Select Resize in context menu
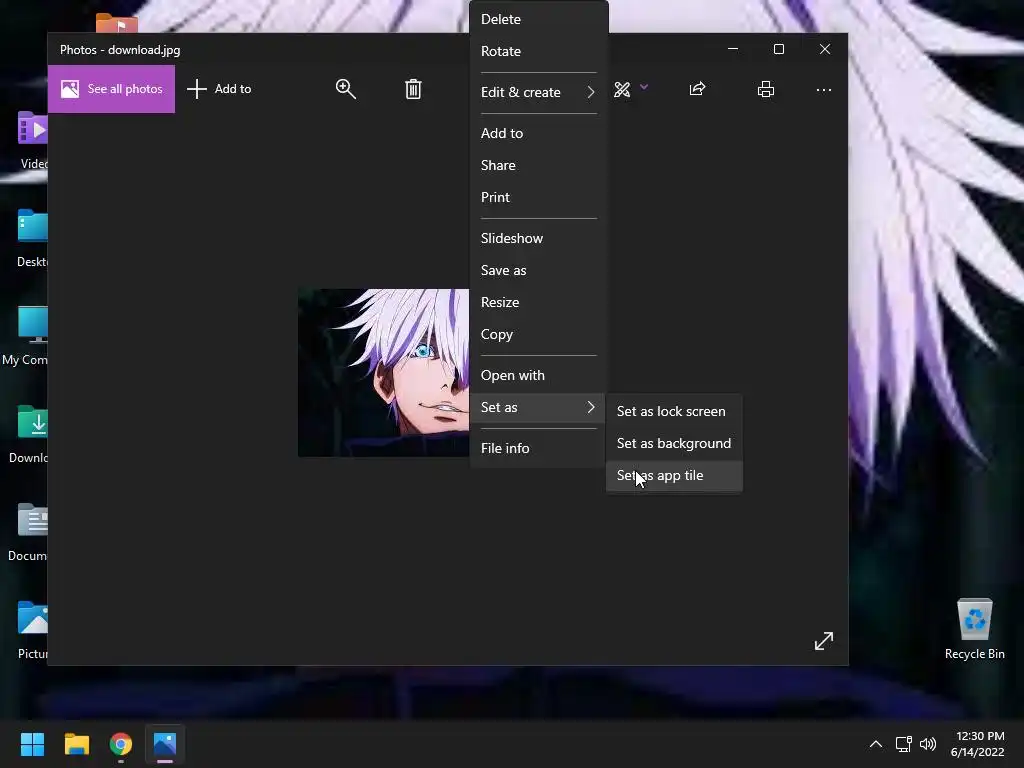The image size is (1024, 768). (x=539, y=302)
